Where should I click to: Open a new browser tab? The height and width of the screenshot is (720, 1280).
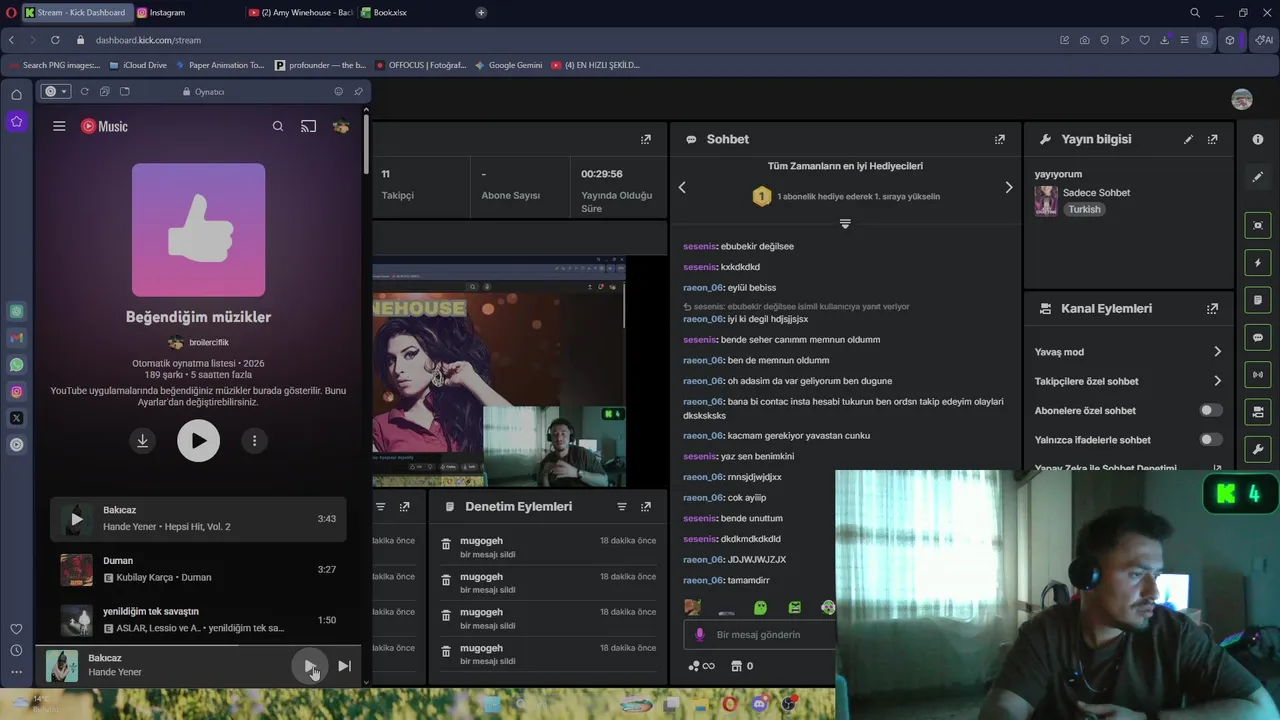pos(481,13)
